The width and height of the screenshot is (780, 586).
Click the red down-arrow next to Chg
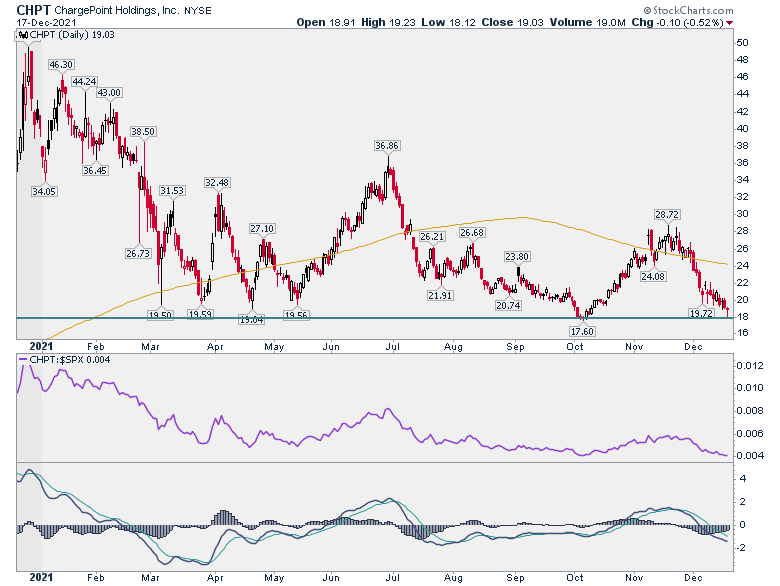coord(729,23)
